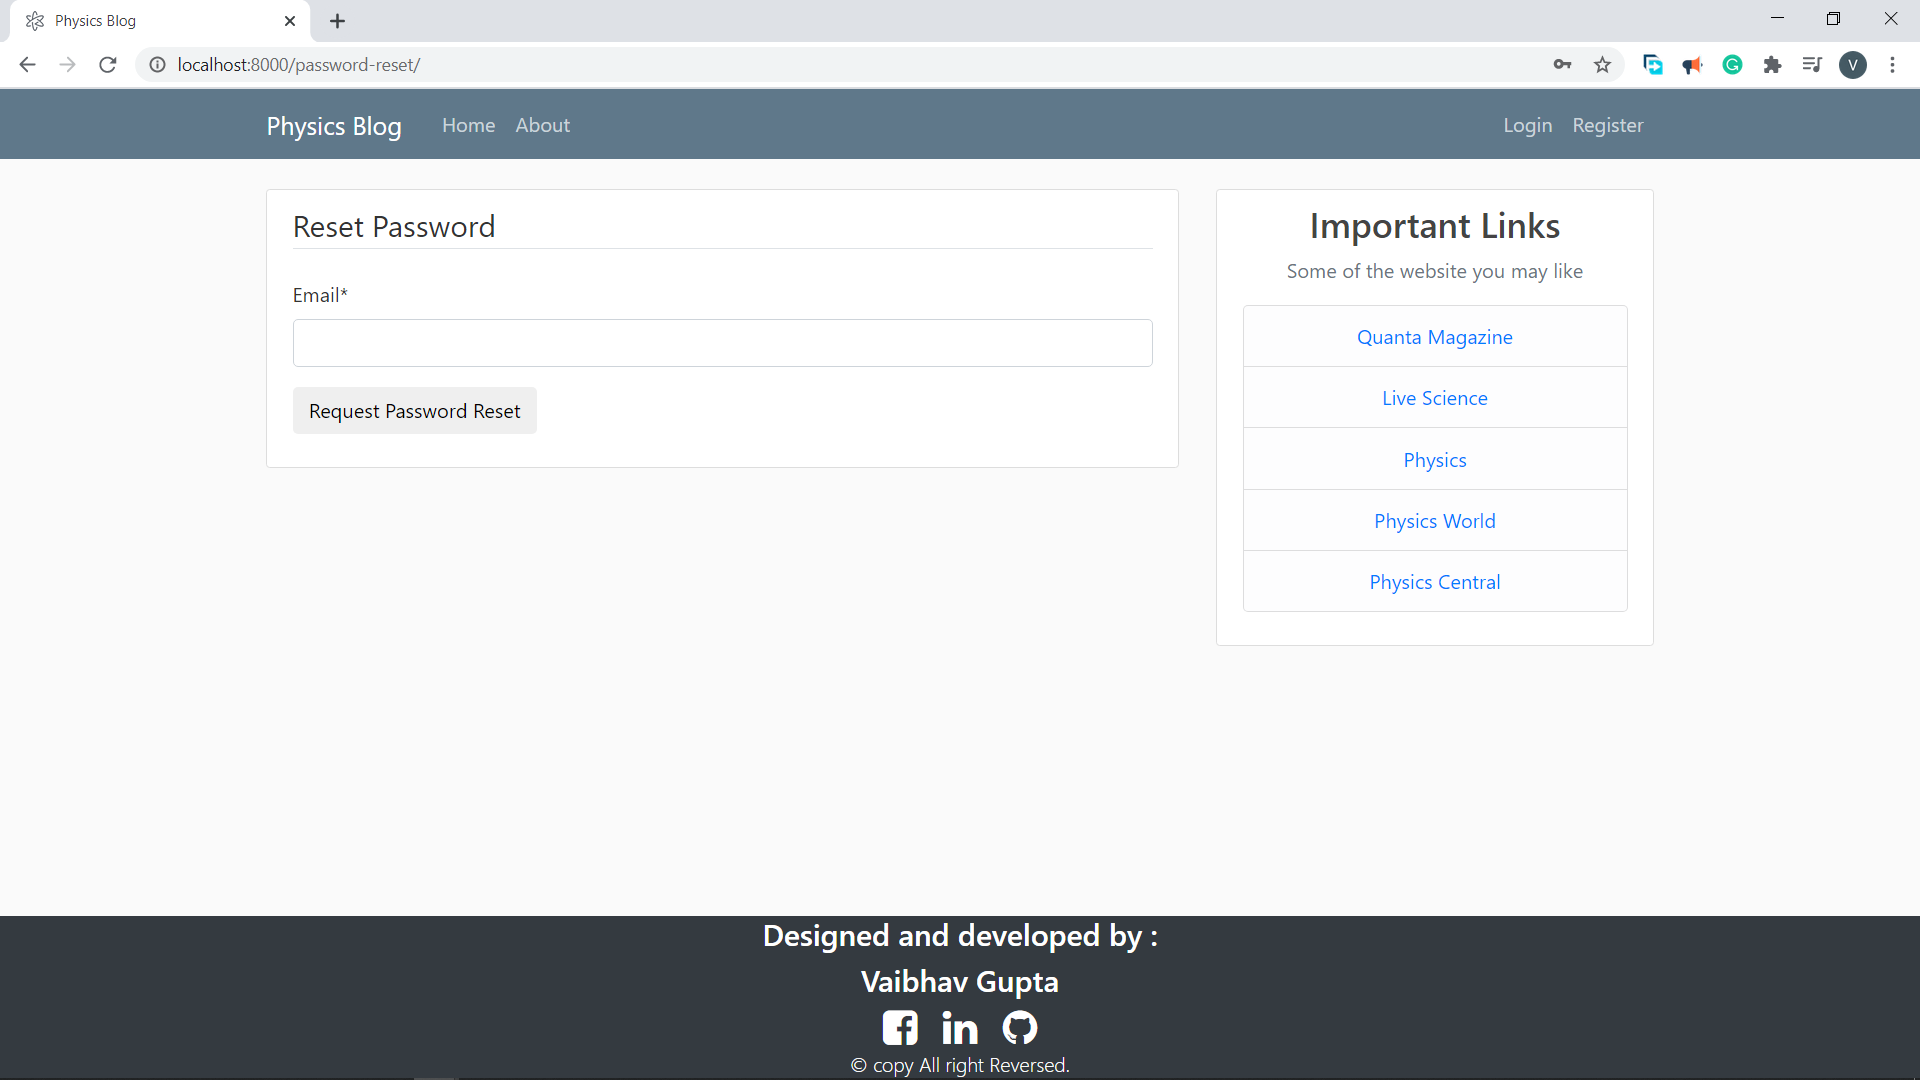The width and height of the screenshot is (1920, 1080).
Task: Open a new browser tab
Action: pos(338,21)
